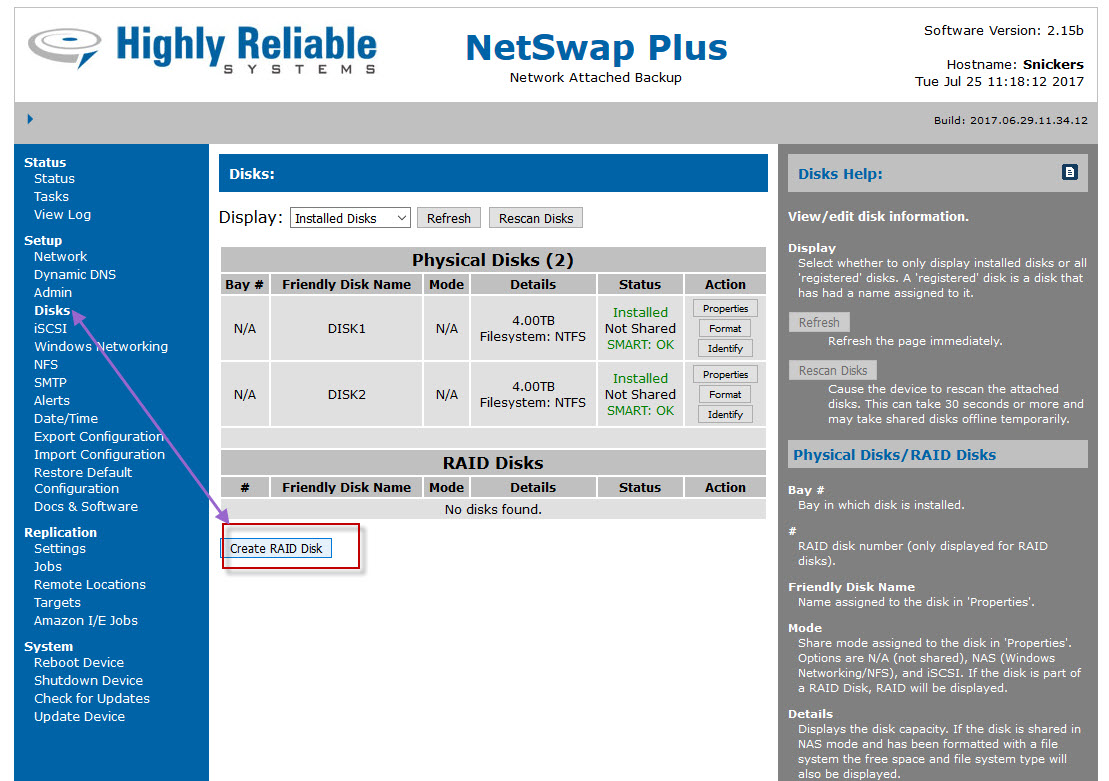Click the 'No disks found.' row
The image size is (1109, 781).
click(493, 509)
